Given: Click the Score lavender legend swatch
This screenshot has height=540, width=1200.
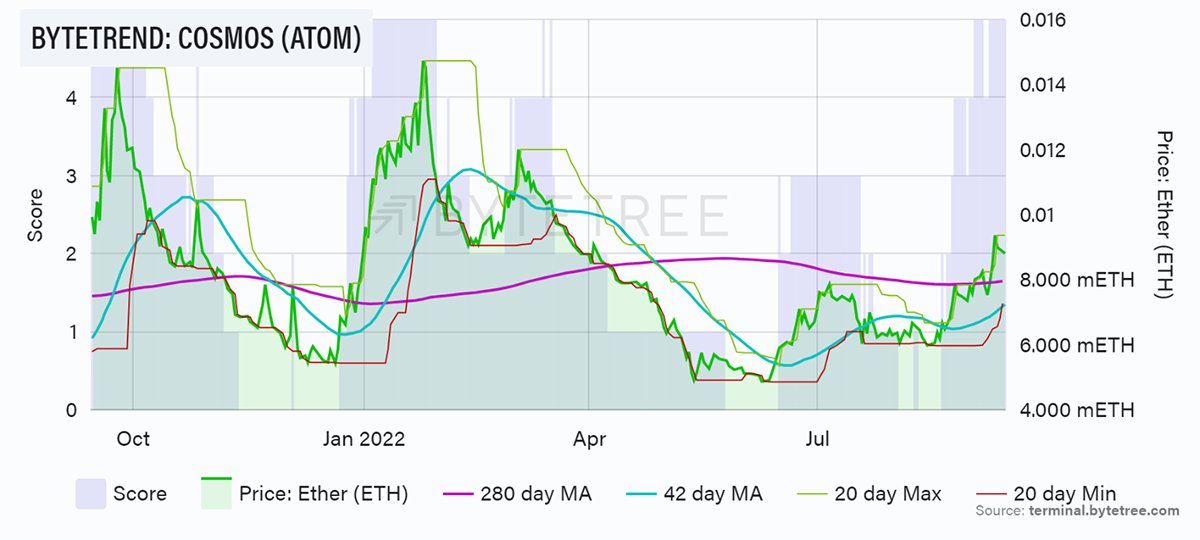Looking at the screenshot, I should (90, 493).
